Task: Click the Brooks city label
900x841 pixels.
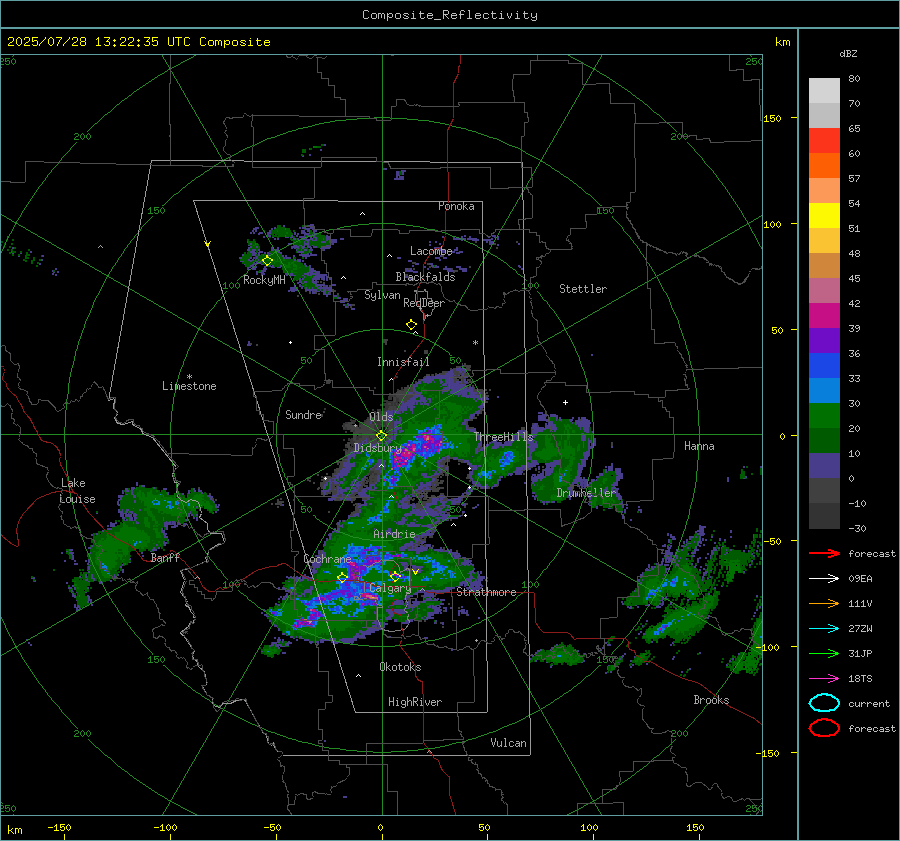Action: coord(711,700)
